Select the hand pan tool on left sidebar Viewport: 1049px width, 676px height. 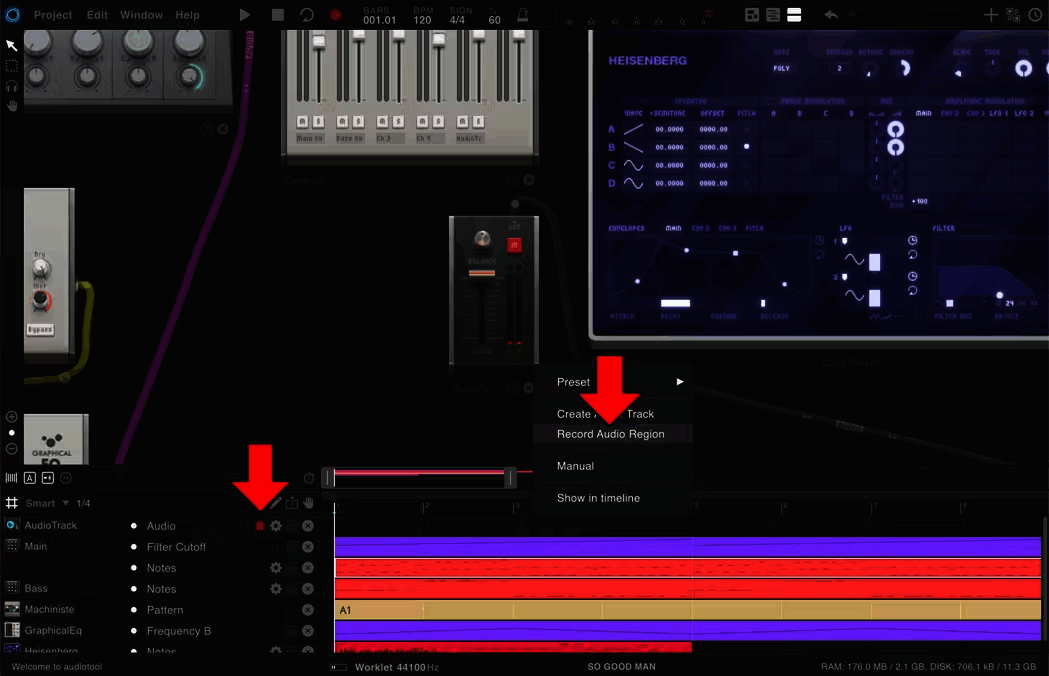pyautogui.click(x=12, y=106)
